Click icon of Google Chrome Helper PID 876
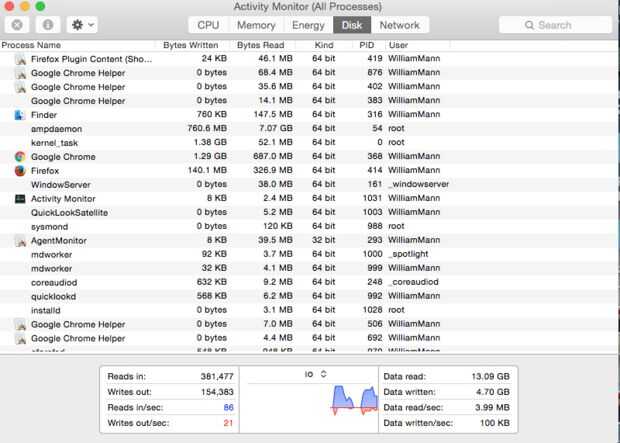Image resolution: width=620 pixels, height=443 pixels. (x=20, y=73)
